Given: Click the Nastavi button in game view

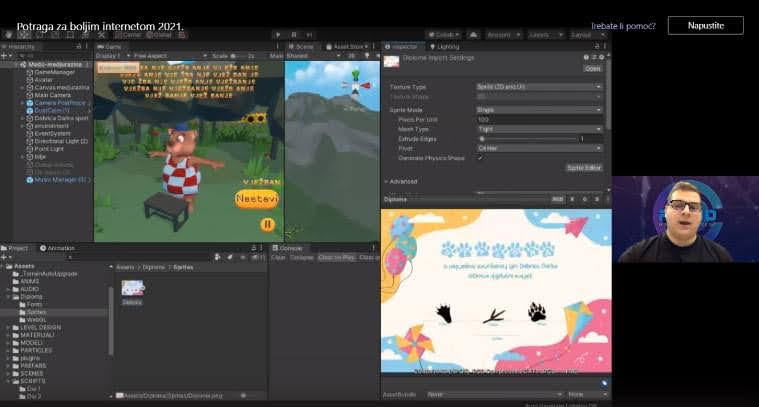Looking at the screenshot, I should point(257,199).
